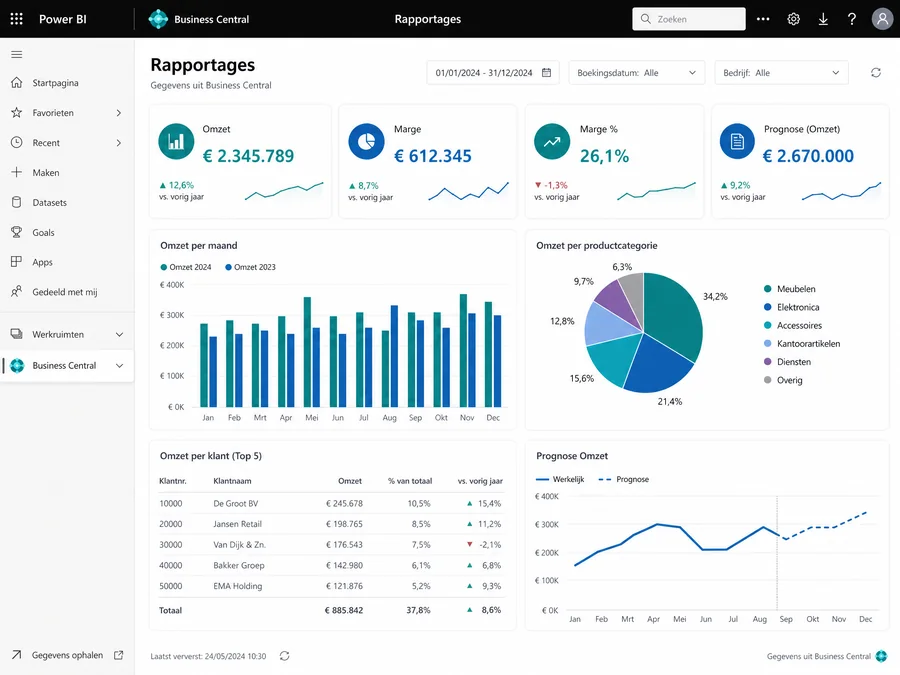Click the Maken plus icon
Viewport: 900px width, 675px height.
17,172
